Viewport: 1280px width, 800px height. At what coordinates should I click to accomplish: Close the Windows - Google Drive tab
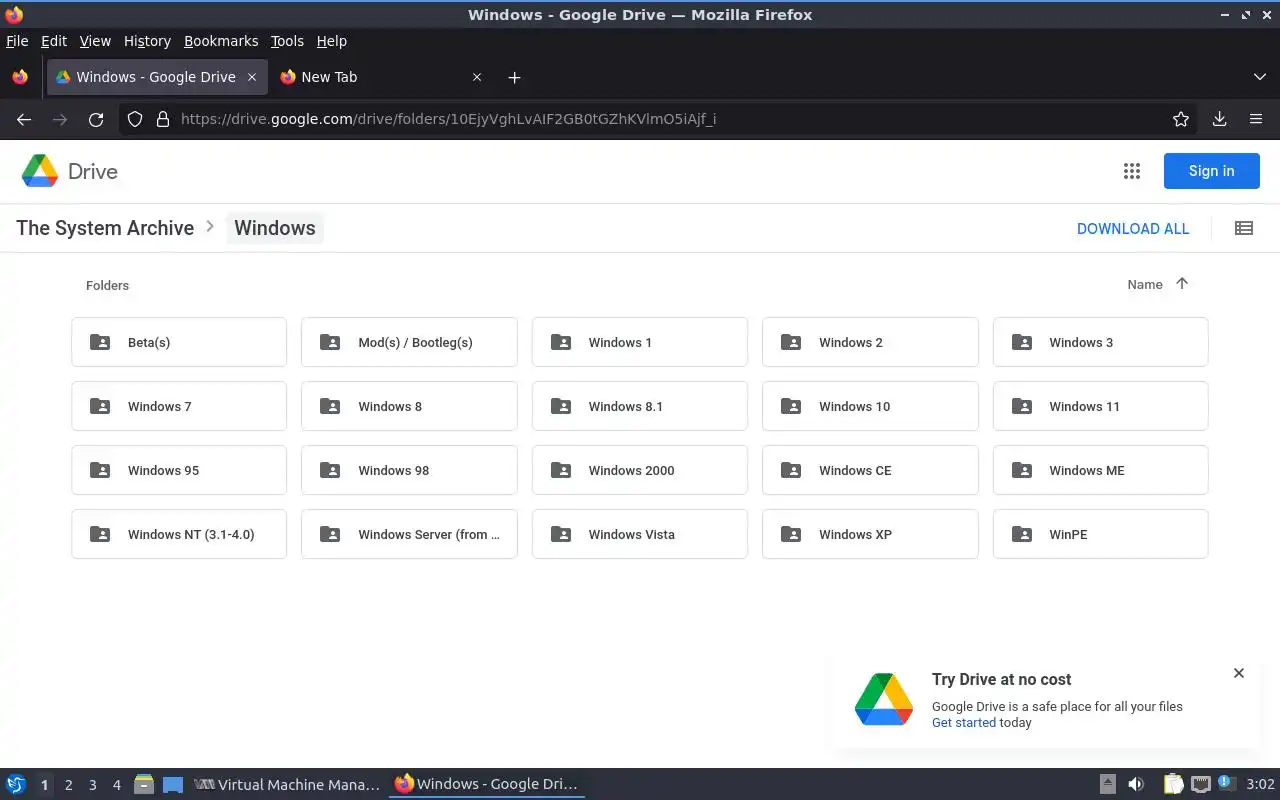click(252, 77)
